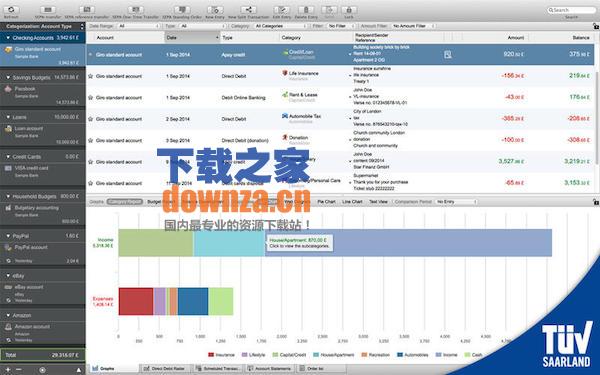Screen dimensions: 600x375
Task: Collapse the Household Budgets group
Action: coord(8,196)
